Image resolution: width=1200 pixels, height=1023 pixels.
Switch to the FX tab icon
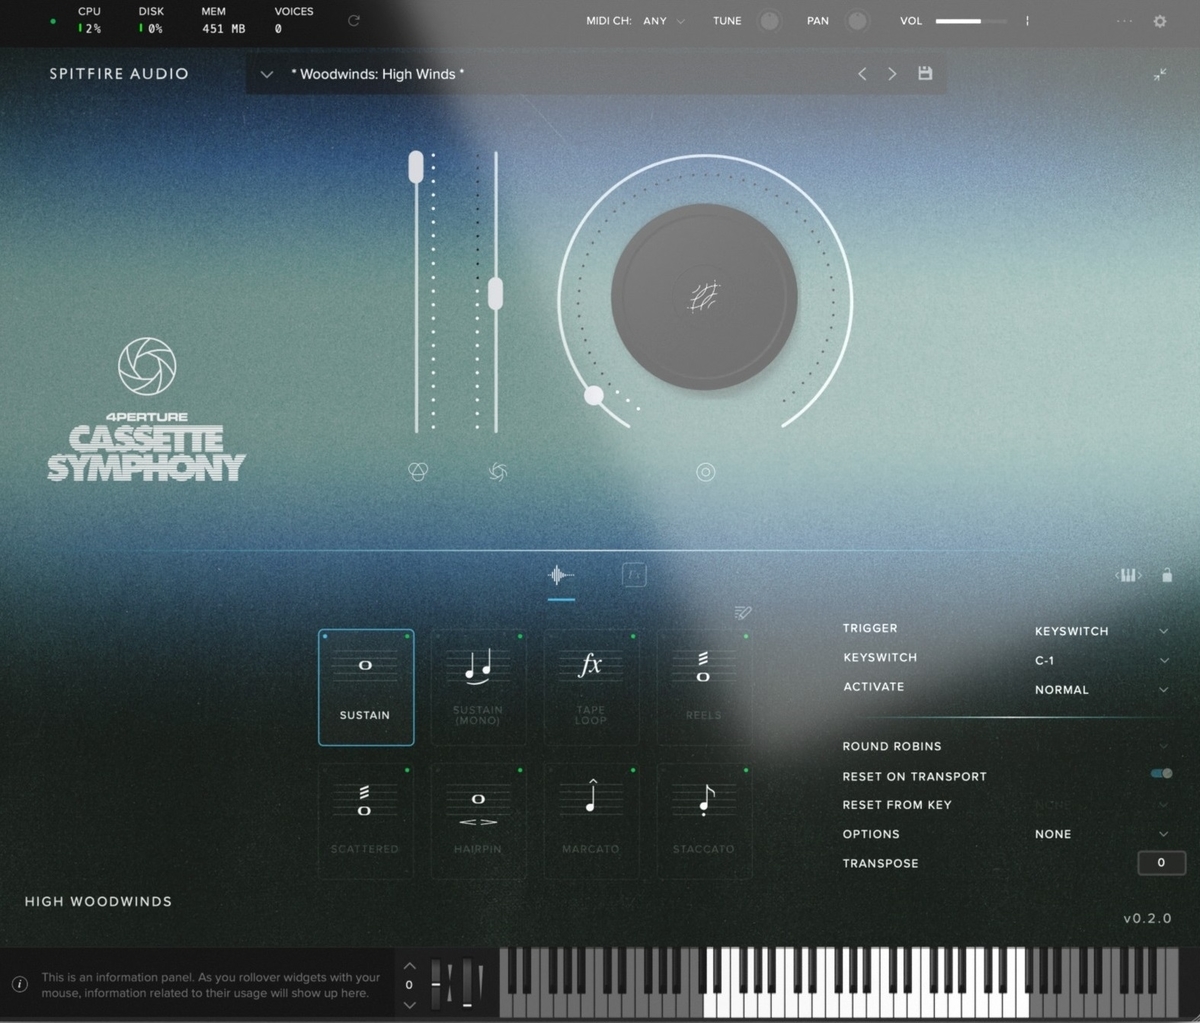634,575
